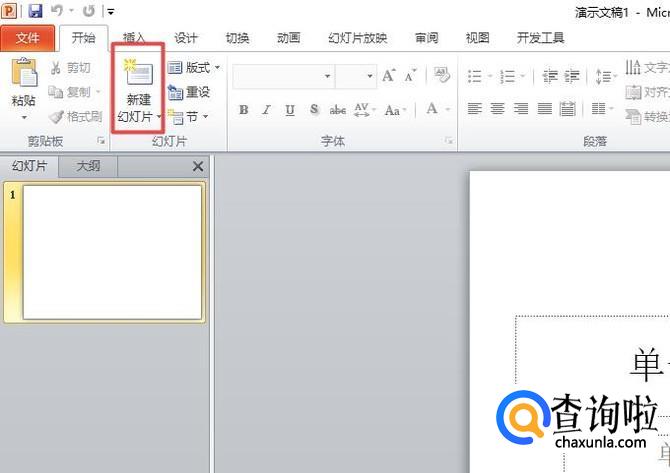Image resolution: width=670 pixels, height=473 pixels.
Task: Switch to the Design (设计) tab
Action: [x=185, y=38]
